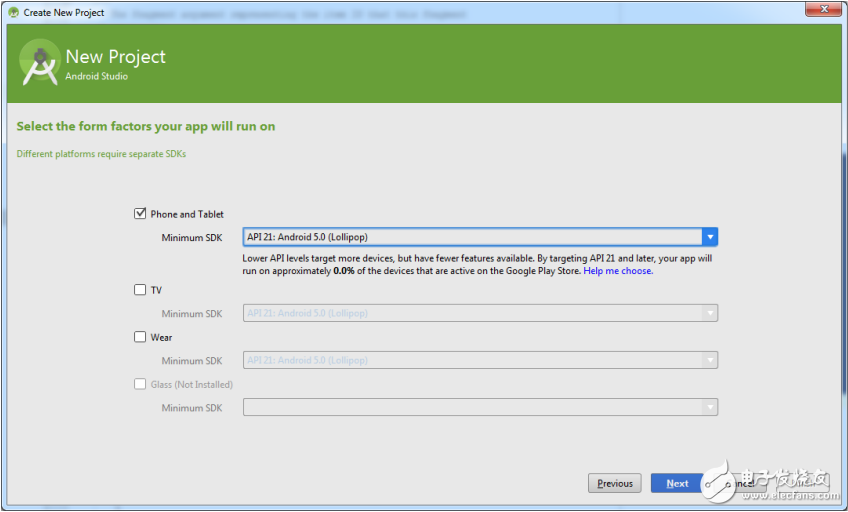The height and width of the screenshot is (512, 848).
Task: Click the 'Different platforms require separate SDKs' text
Action: 101,154
